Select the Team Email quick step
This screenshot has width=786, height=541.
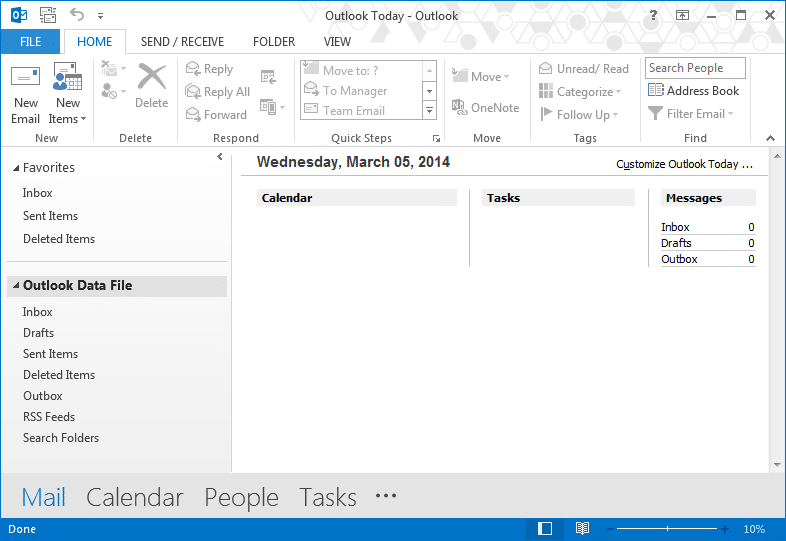(361, 110)
